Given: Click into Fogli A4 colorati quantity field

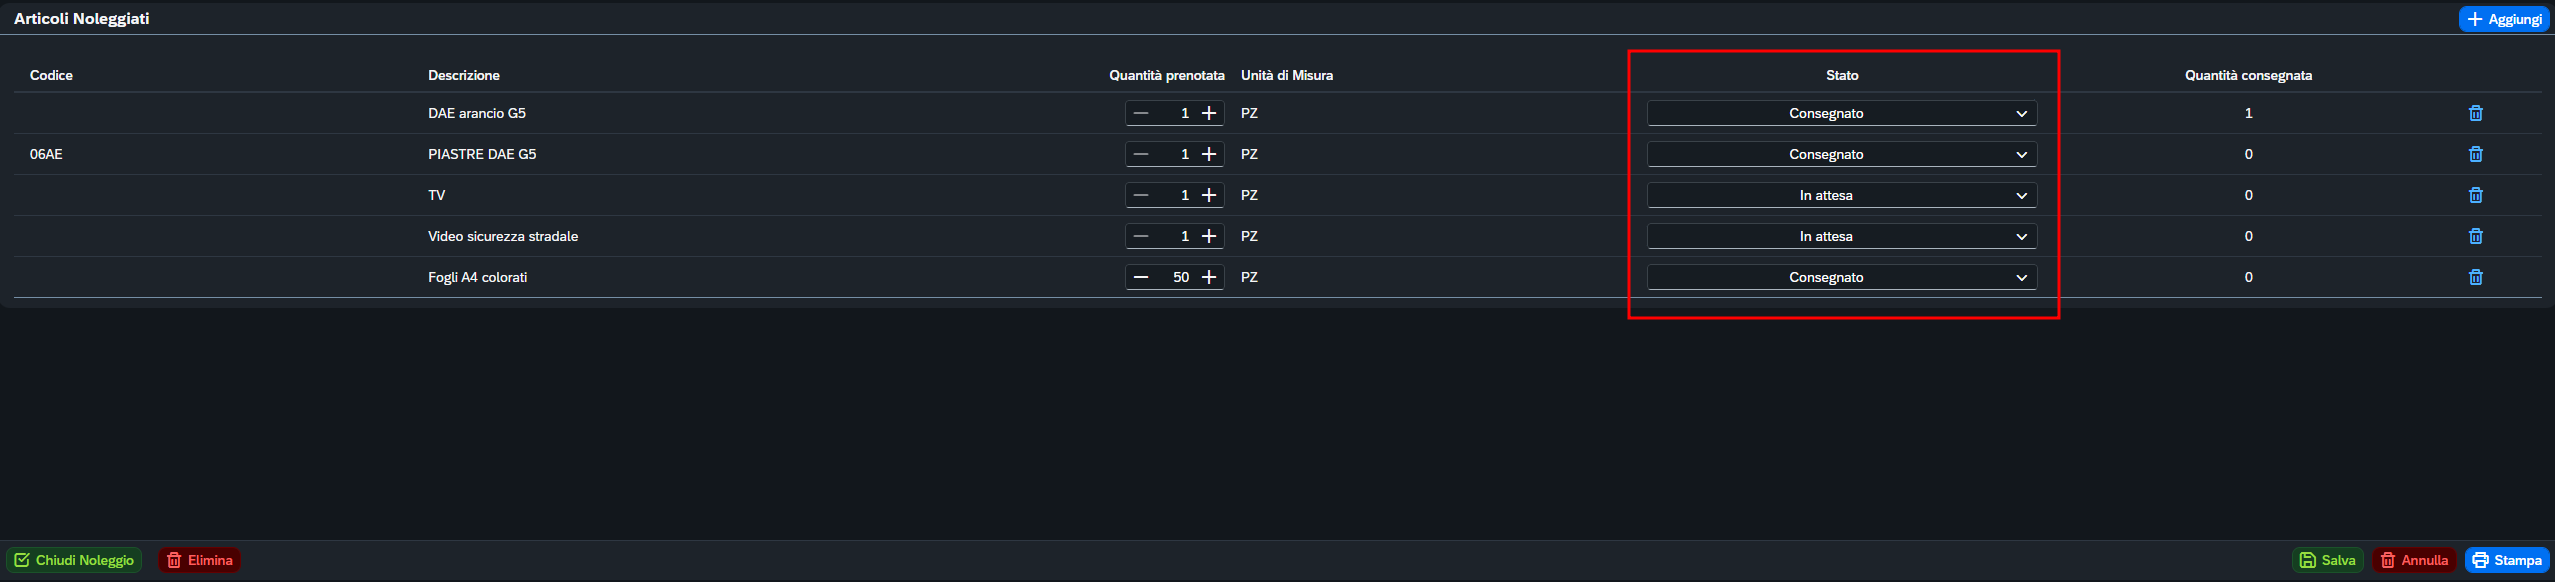Looking at the screenshot, I should (x=1175, y=277).
